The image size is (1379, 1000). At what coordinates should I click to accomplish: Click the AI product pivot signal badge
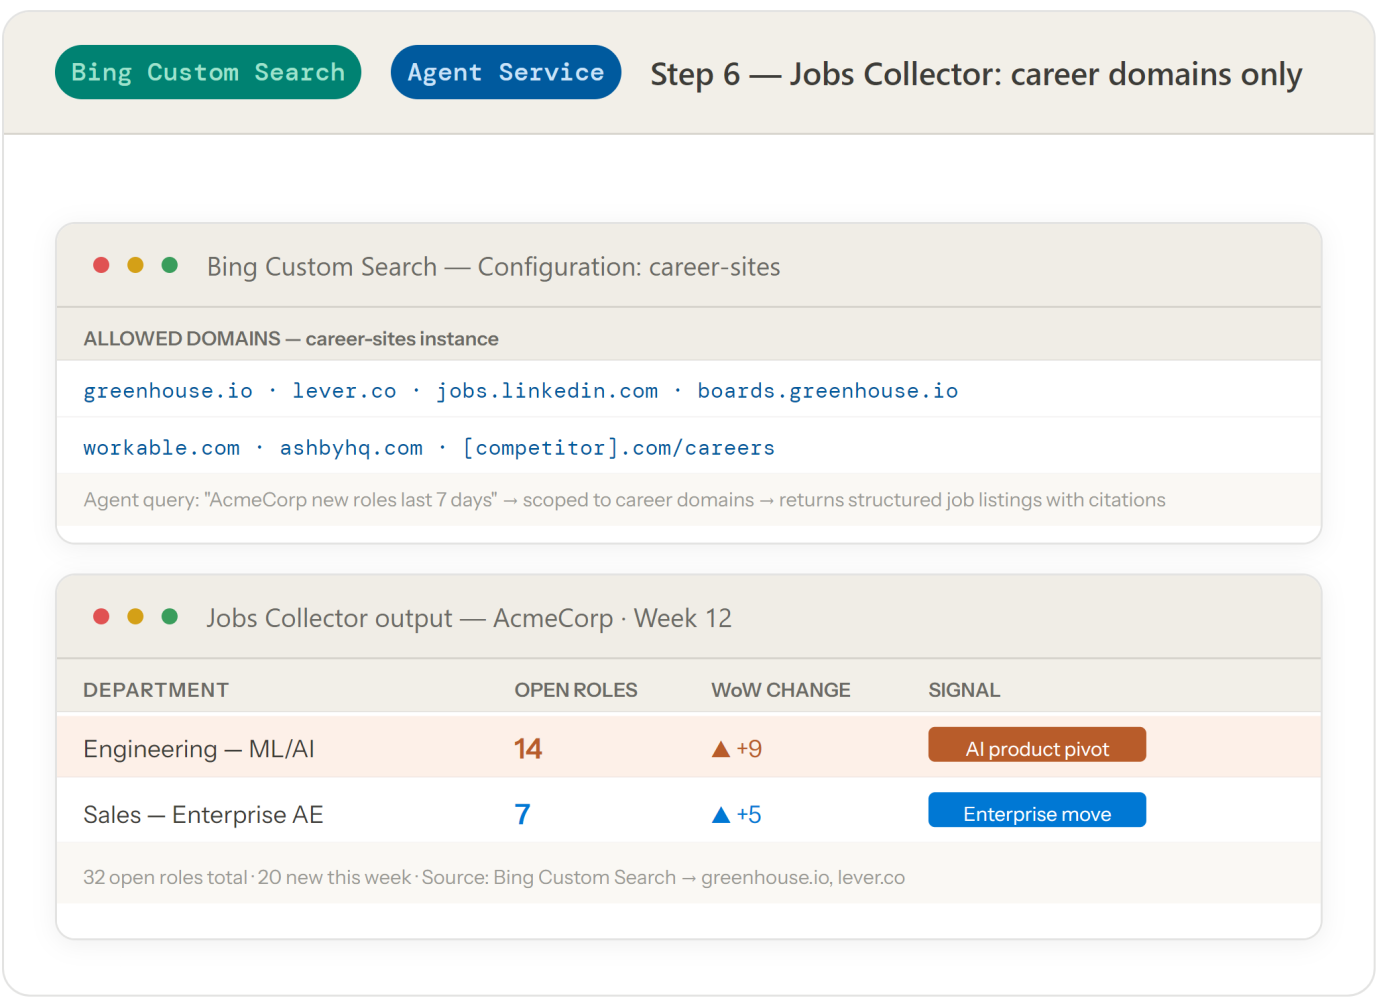click(x=1037, y=745)
